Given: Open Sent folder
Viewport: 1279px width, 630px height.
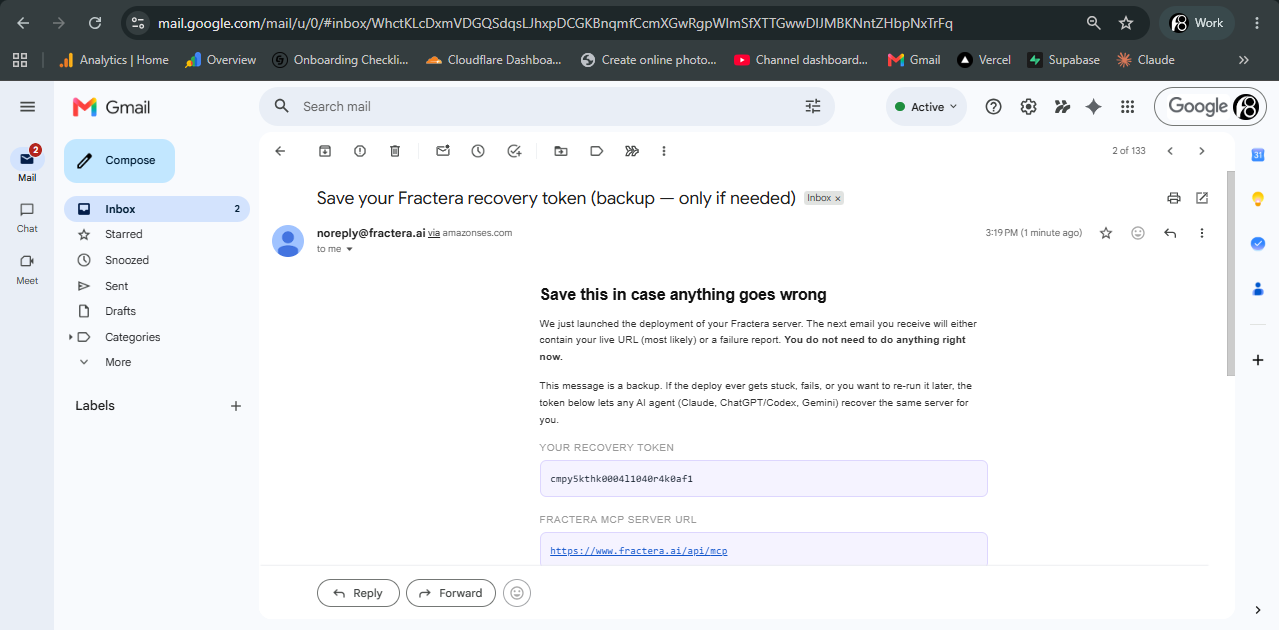Looking at the screenshot, I should pos(157,286).
